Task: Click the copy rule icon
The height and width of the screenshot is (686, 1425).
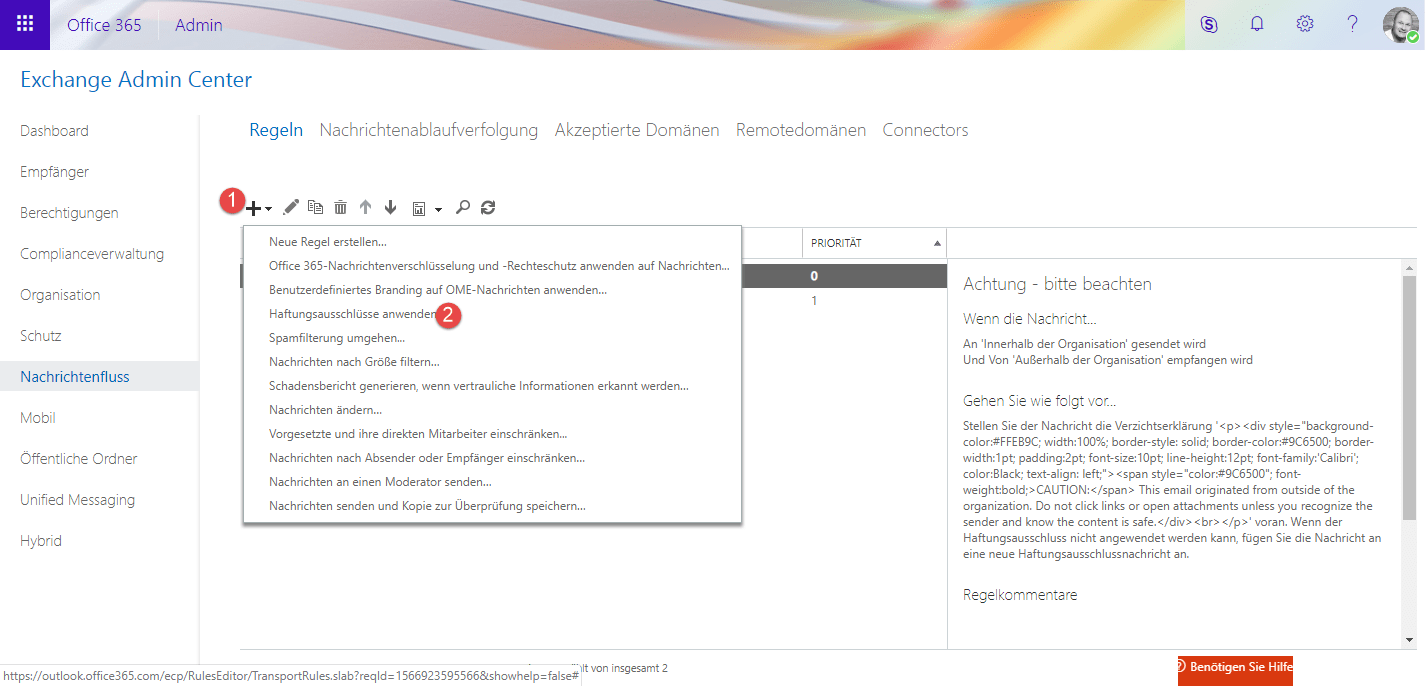Action: point(316,207)
